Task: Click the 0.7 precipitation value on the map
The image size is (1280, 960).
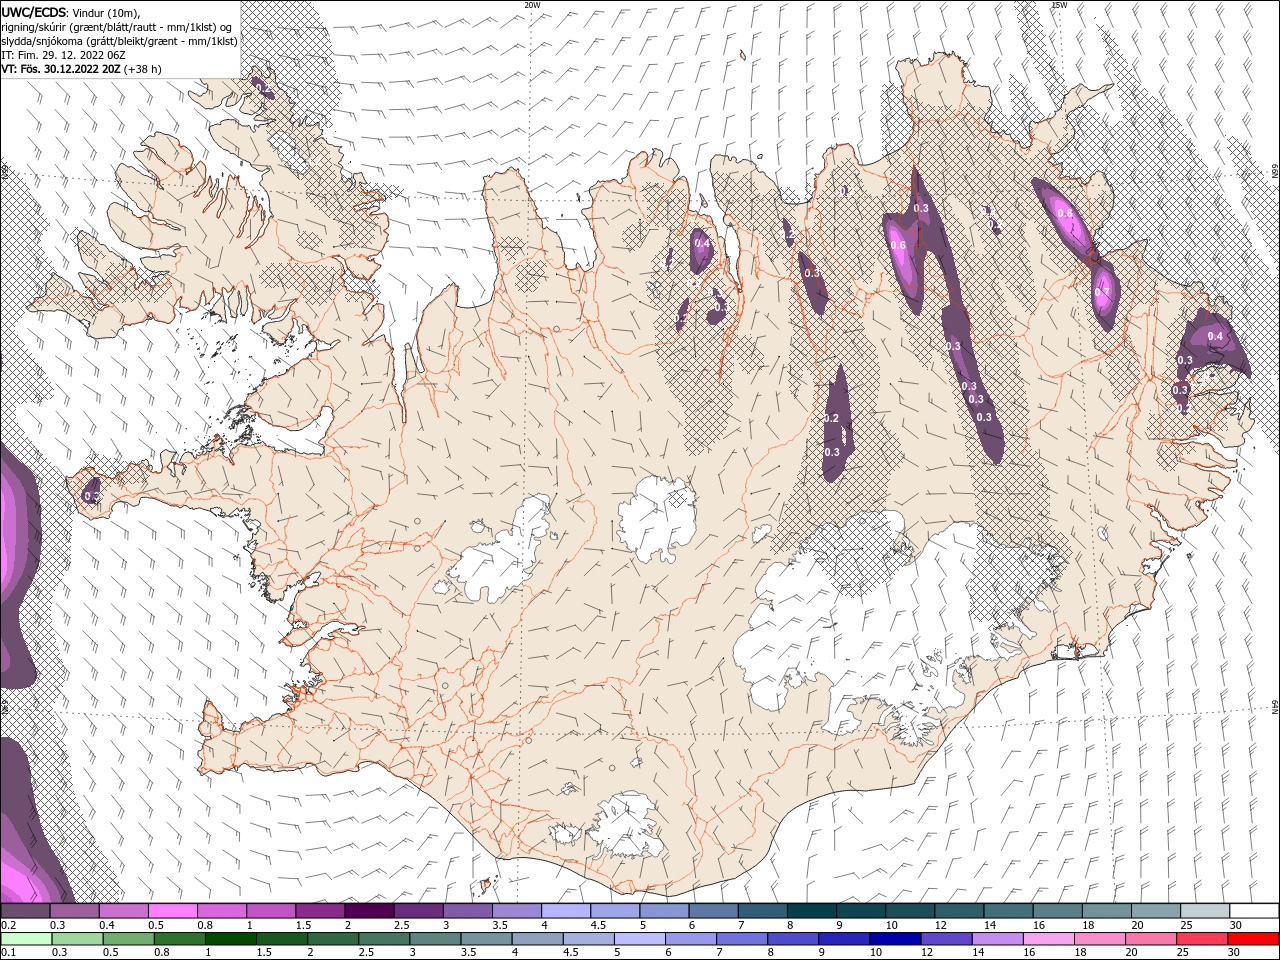Action: pyautogui.click(x=1102, y=292)
